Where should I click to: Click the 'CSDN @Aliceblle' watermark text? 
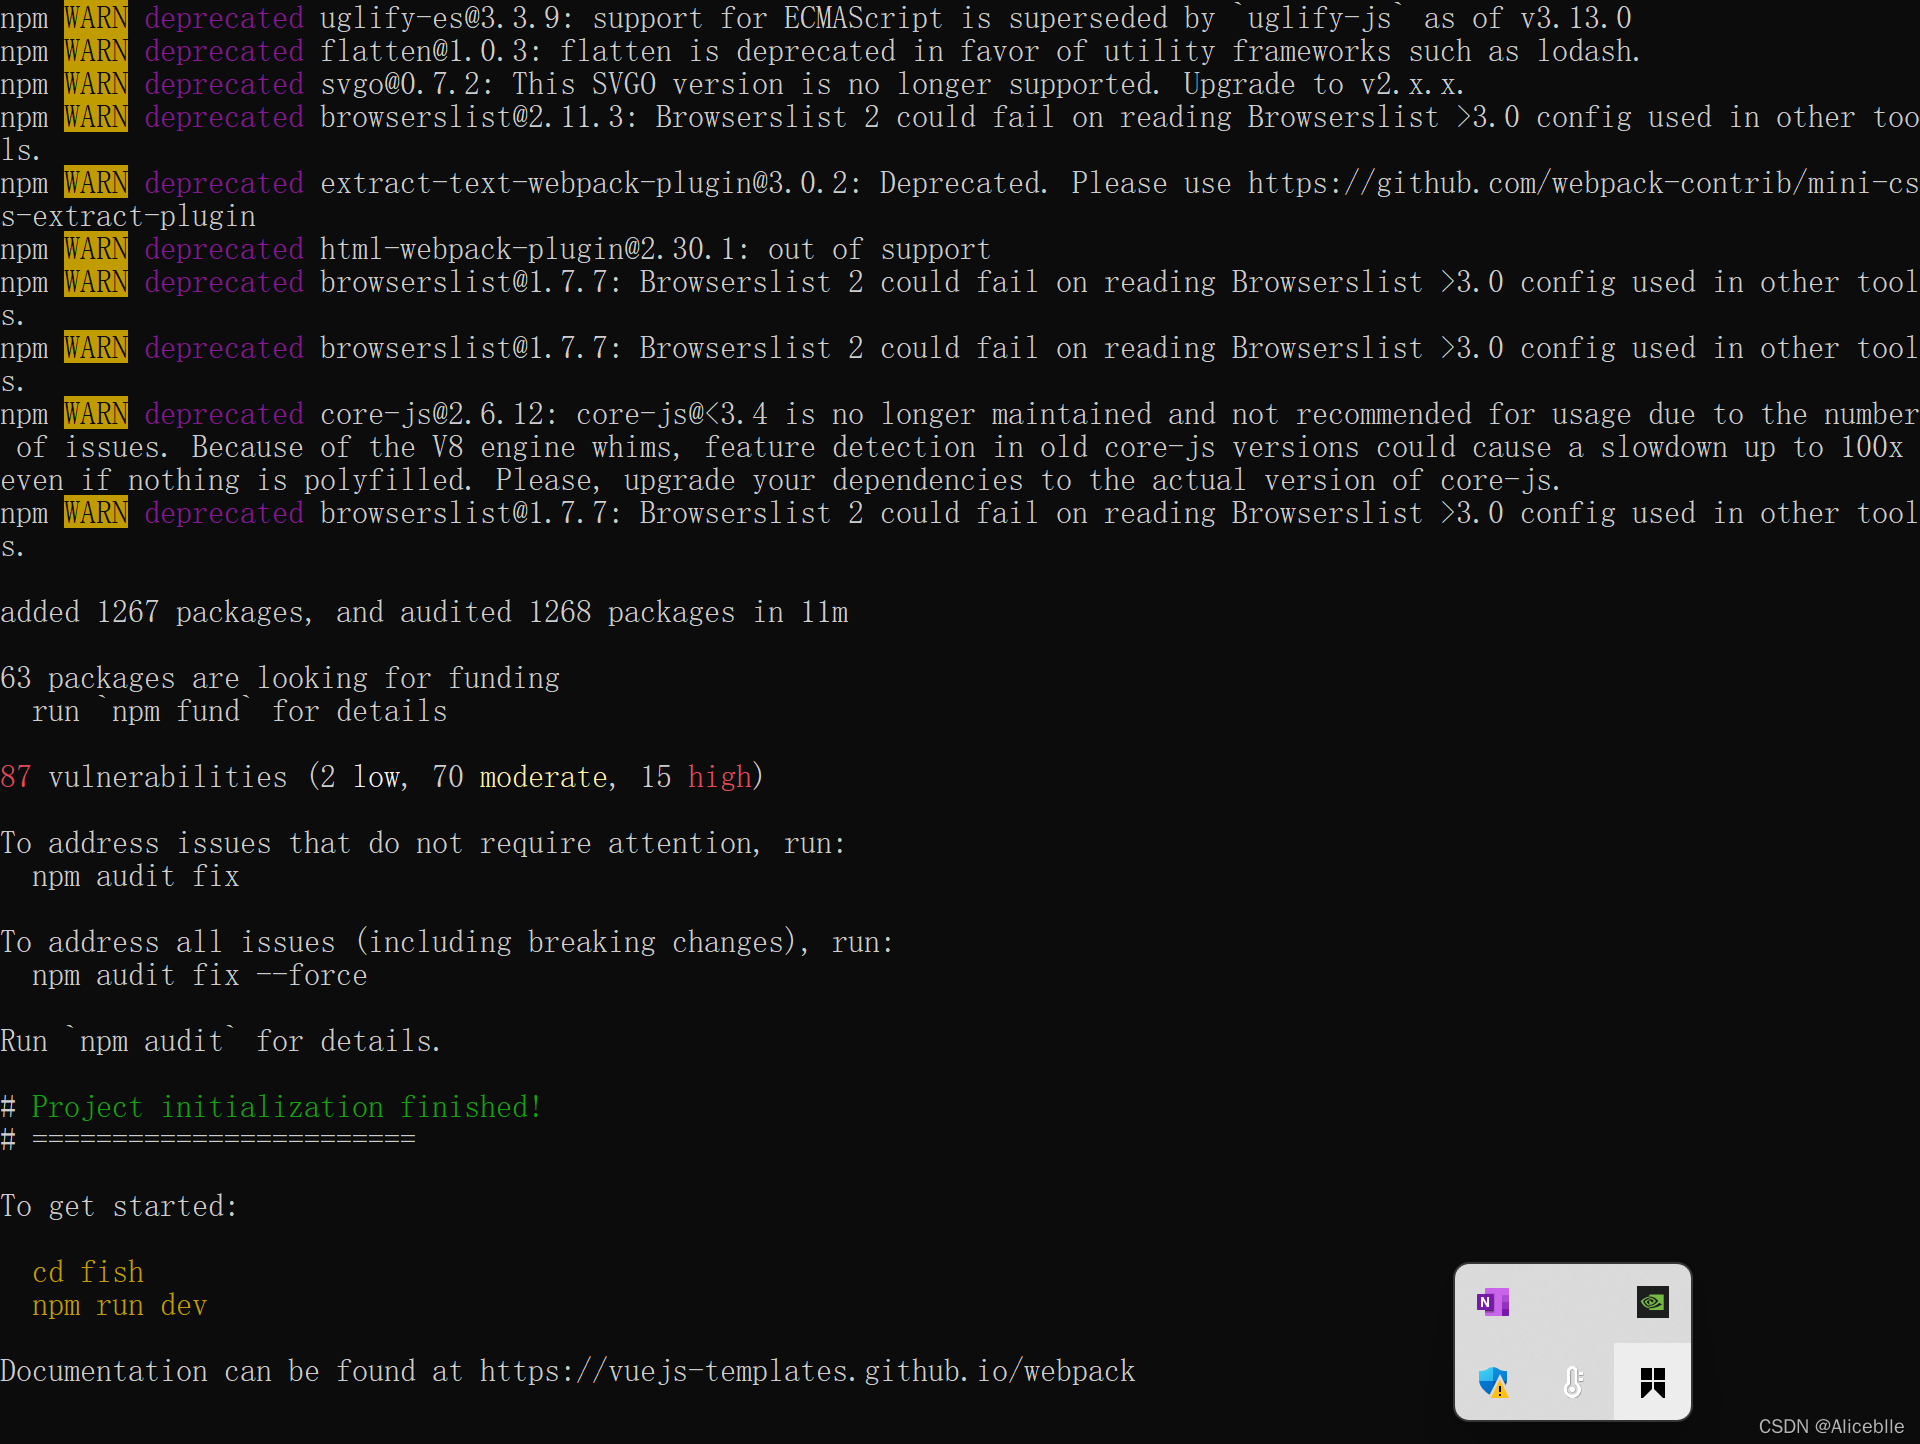tap(1830, 1426)
